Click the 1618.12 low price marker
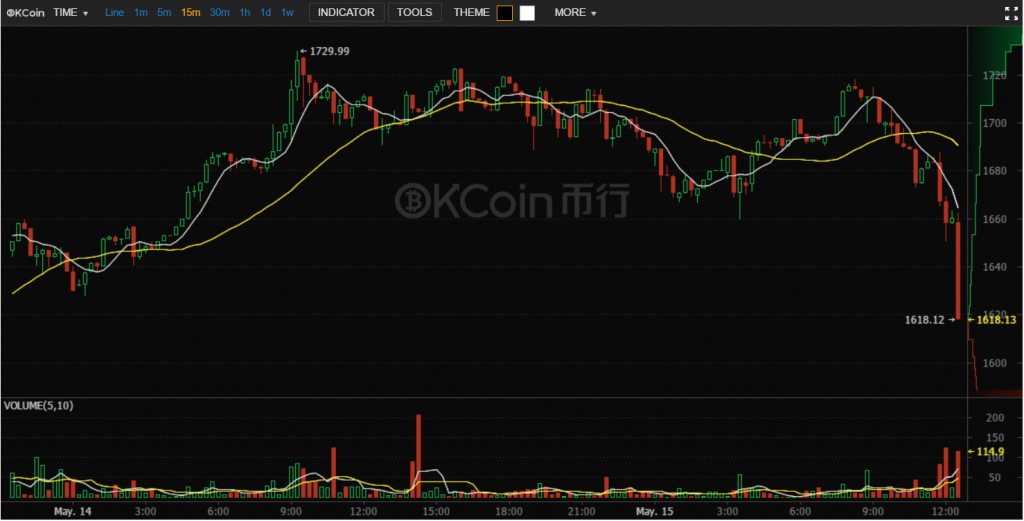Image resolution: width=1024 pixels, height=521 pixels. pyautogui.click(x=929, y=320)
